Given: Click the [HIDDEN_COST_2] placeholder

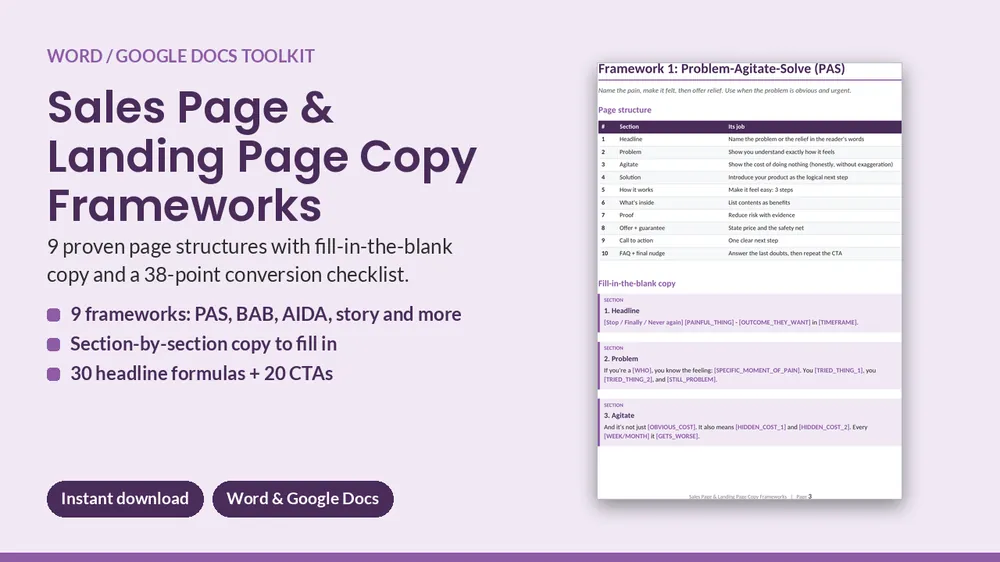Looking at the screenshot, I should point(824,427).
